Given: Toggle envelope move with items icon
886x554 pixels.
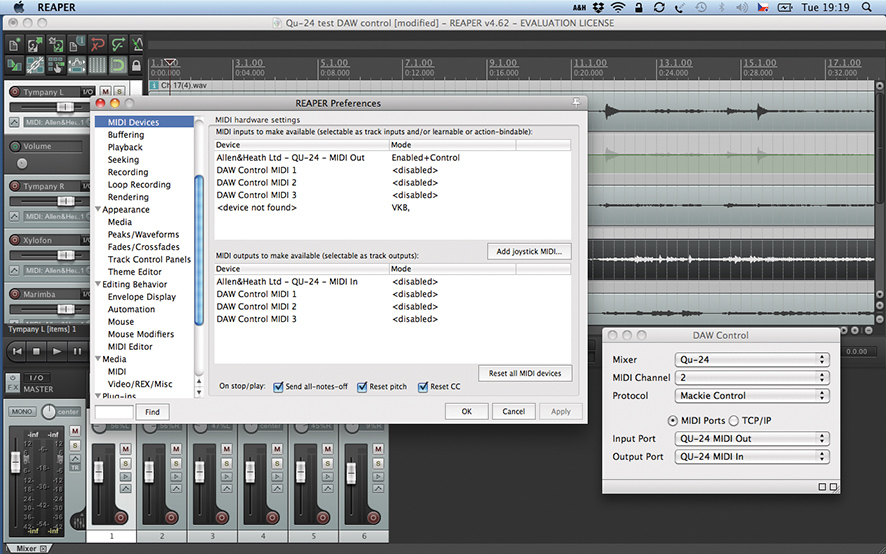Looking at the screenshot, I should pyautogui.click(x=76, y=65).
